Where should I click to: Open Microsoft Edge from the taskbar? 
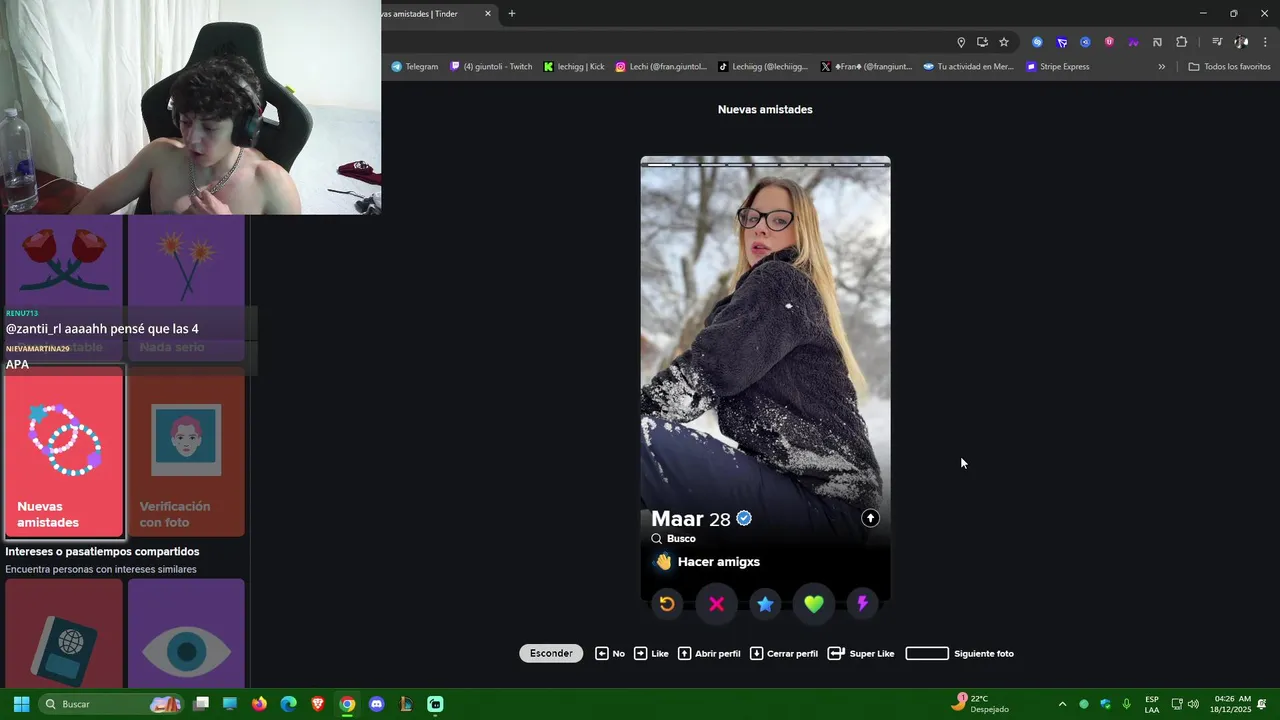pos(288,704)
